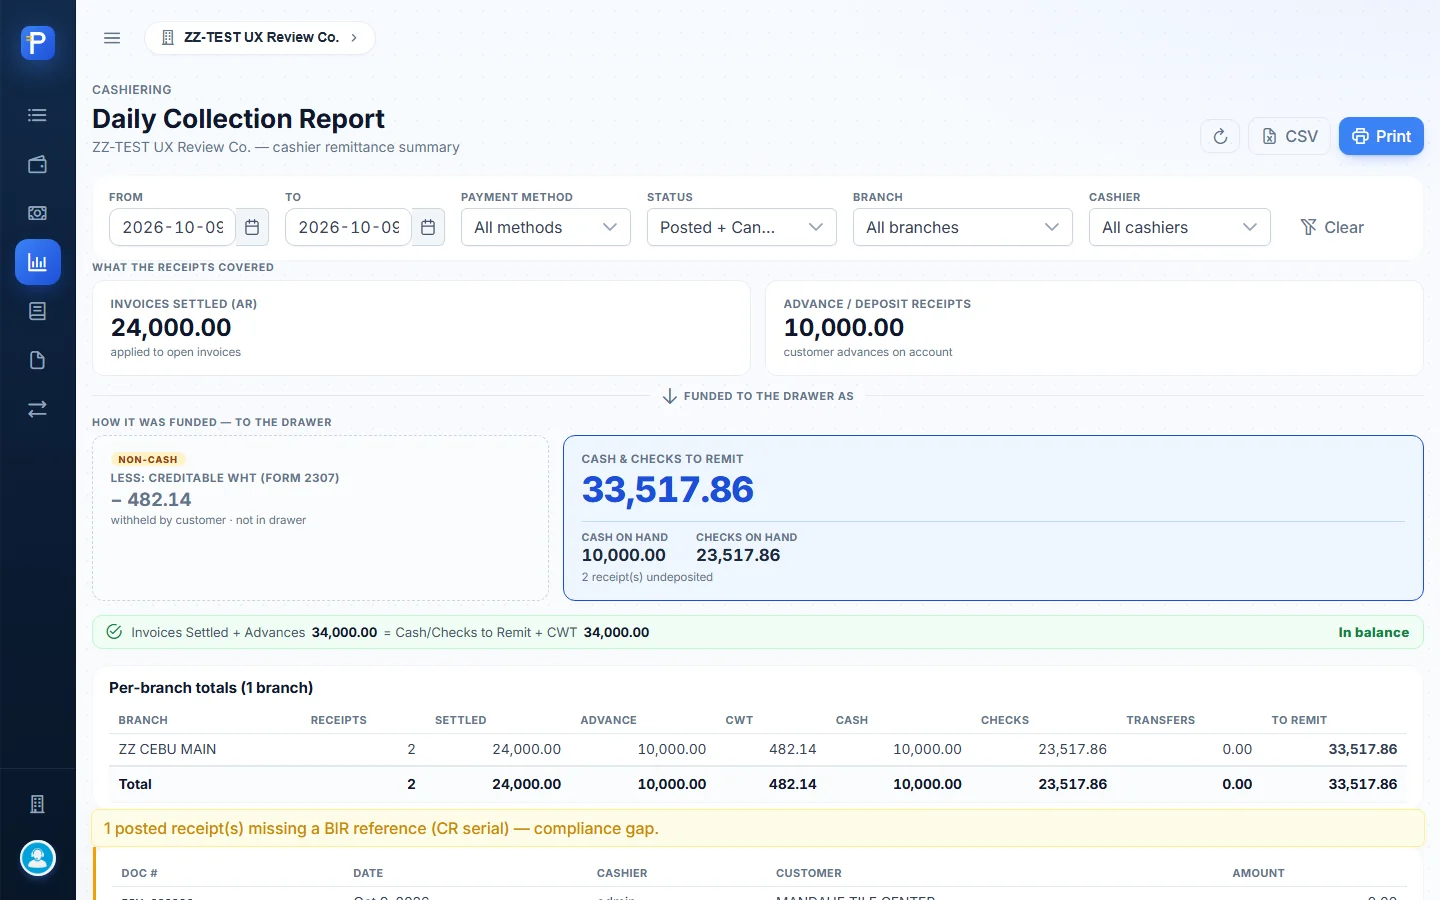Click the Invoices Settled 24,000.00 amount
The height and width of the screenshot is (900, 1440).
point(171,327)
